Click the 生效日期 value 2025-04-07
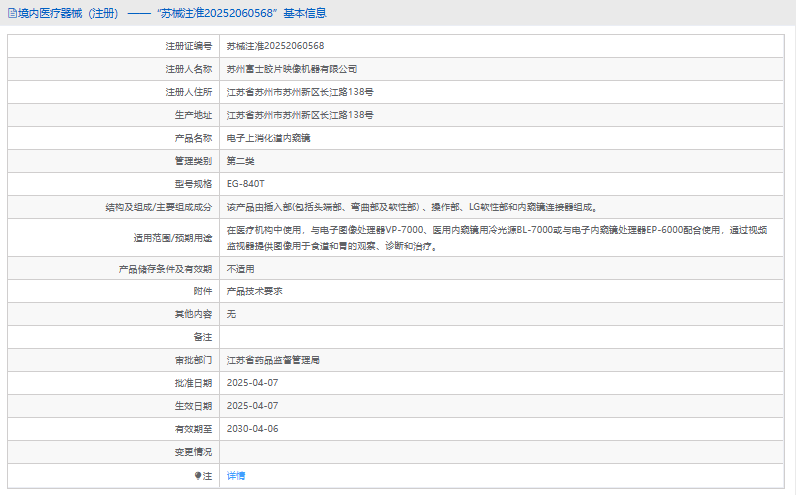 pos(252,406)
